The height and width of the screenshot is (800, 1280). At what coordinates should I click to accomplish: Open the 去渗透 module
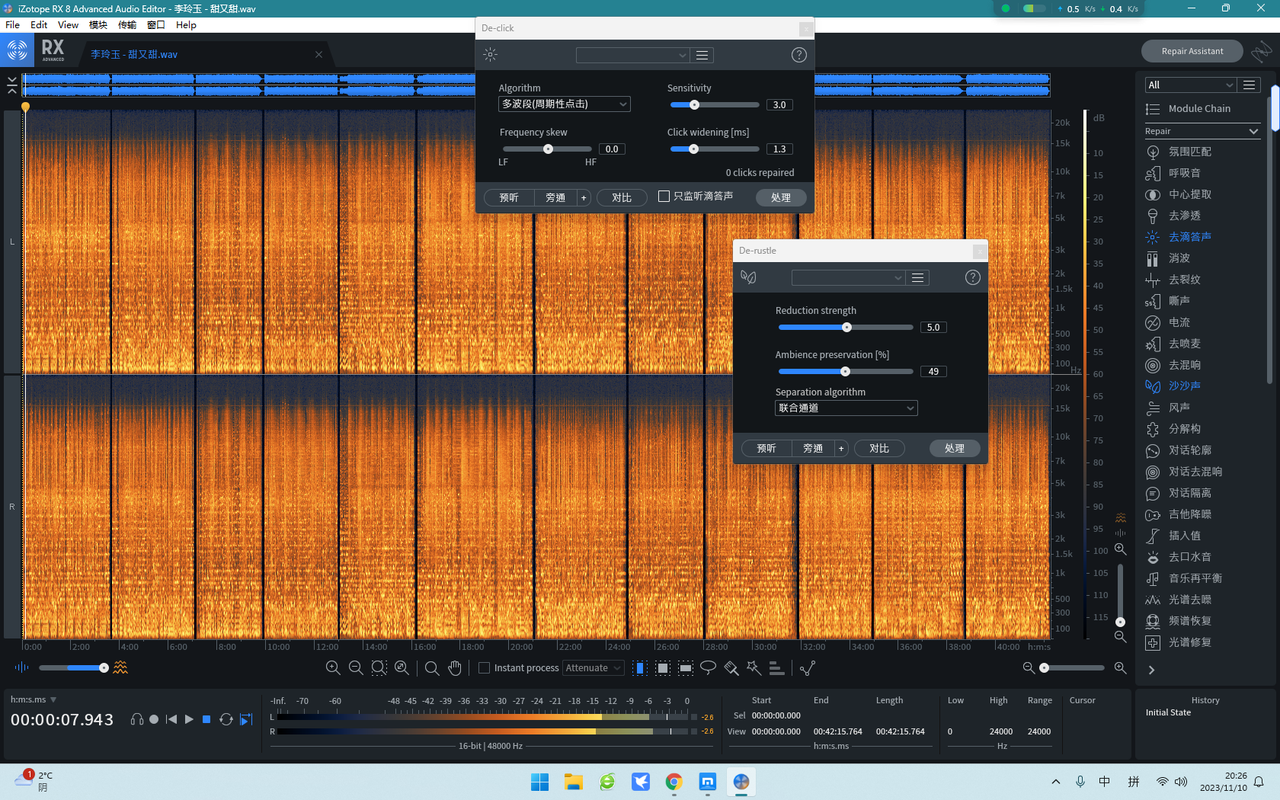pyautogui.click(x=1185, y=216)
